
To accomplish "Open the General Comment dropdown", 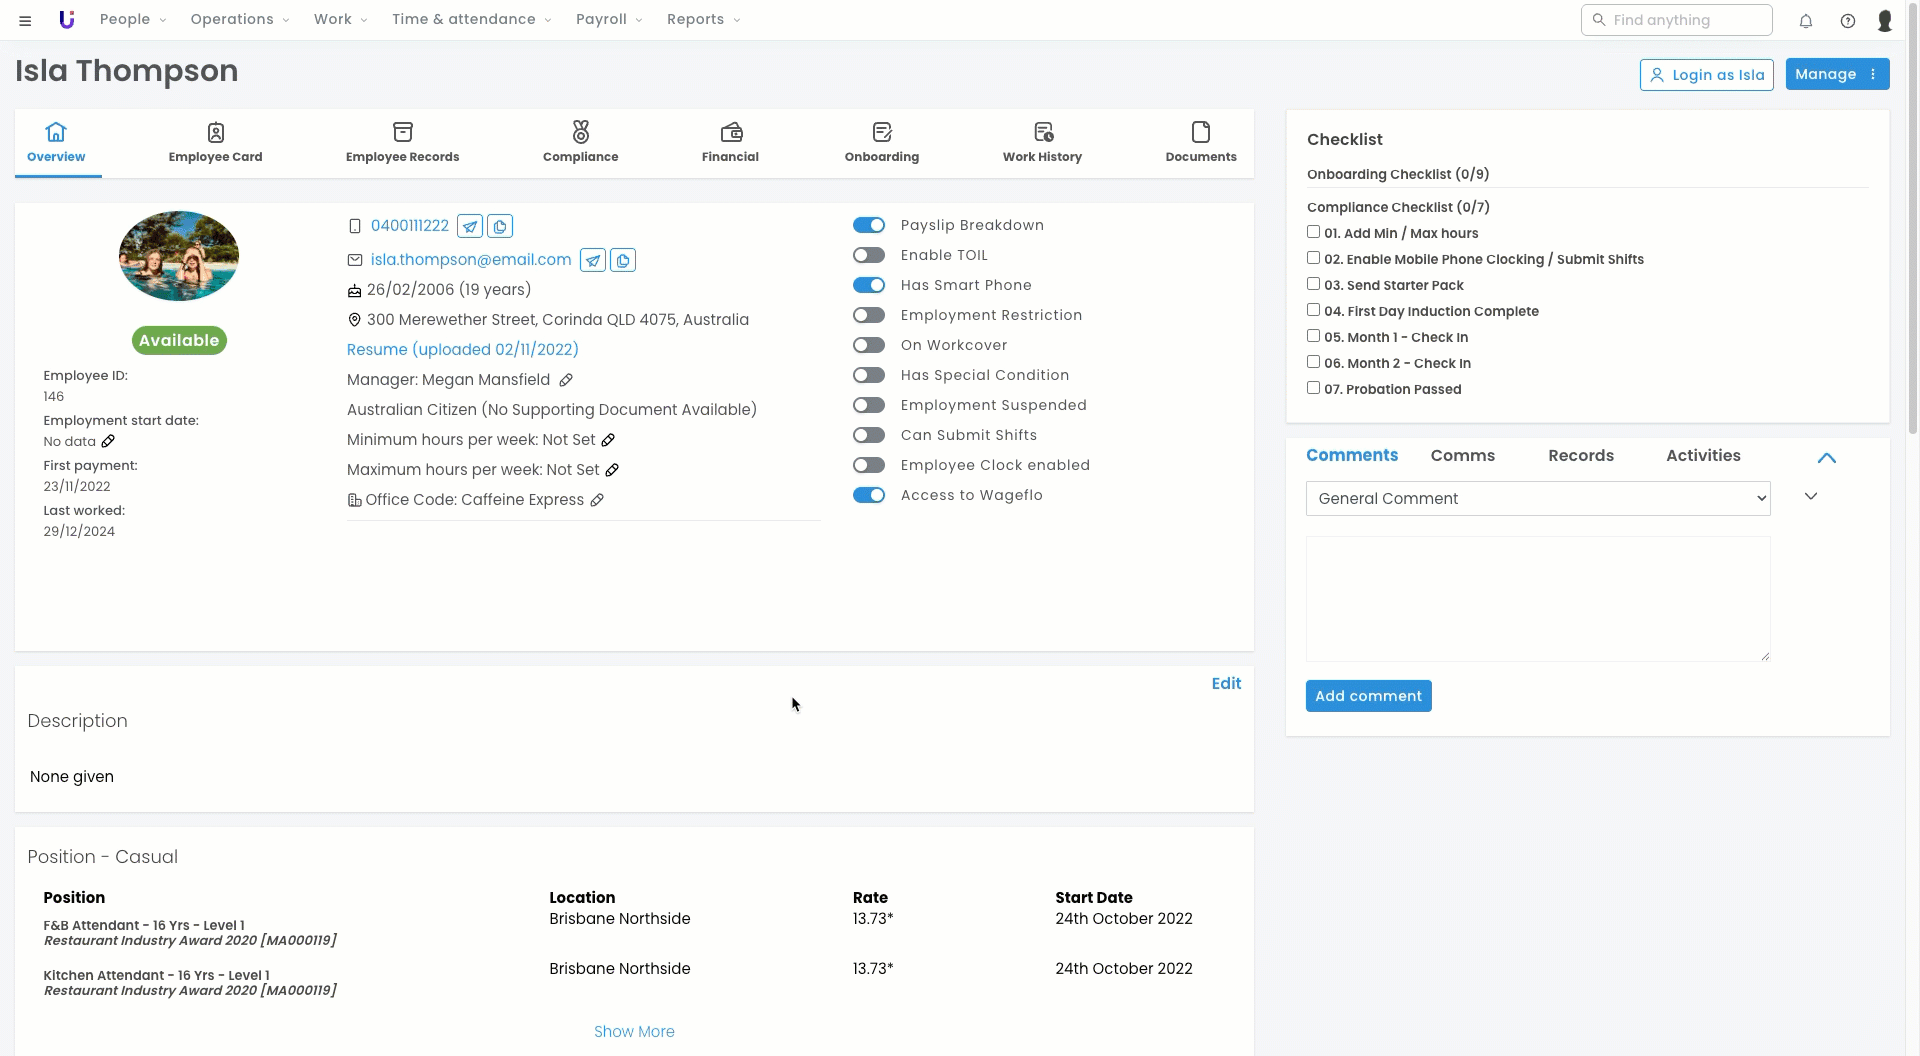I will click(x=1538, y=498).
